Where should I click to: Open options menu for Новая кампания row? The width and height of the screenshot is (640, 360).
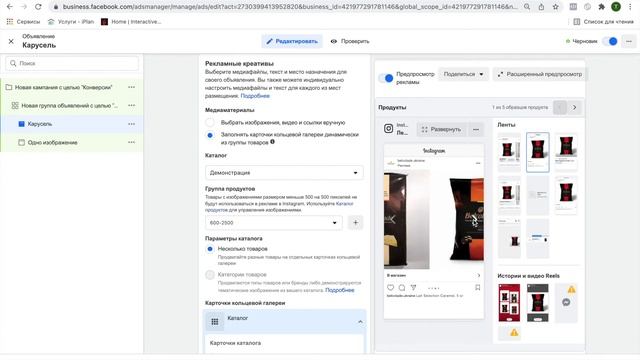tap(131, 87)
